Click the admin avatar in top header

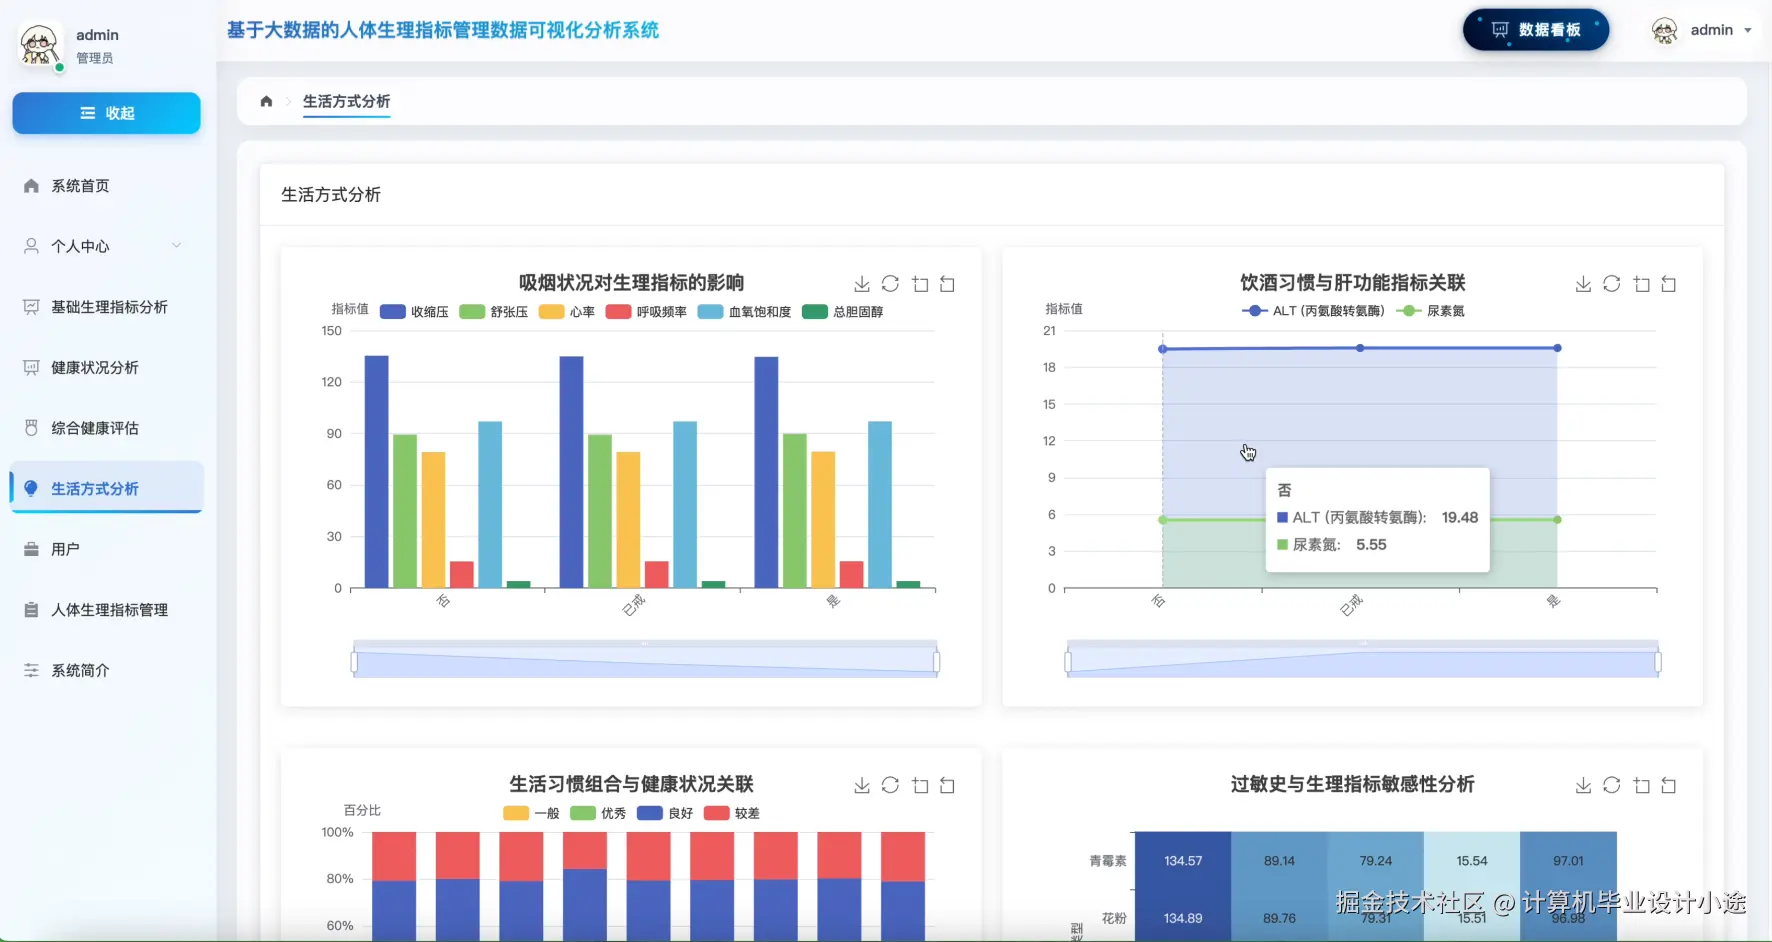(x=1665, y=31)
